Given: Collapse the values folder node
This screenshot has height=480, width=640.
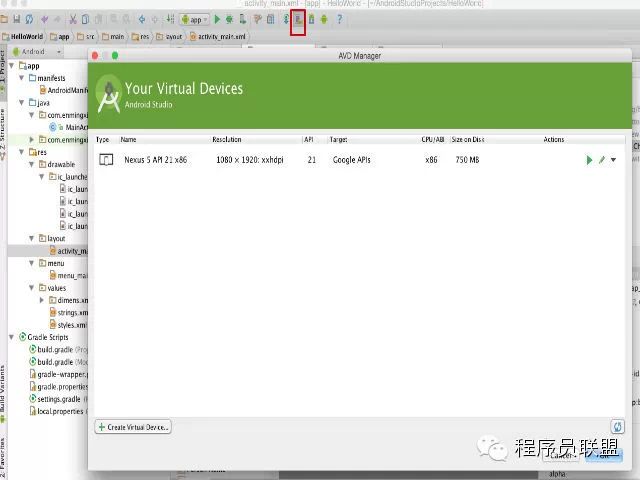Looking at the screenshot, I should [x=31, y=288].
